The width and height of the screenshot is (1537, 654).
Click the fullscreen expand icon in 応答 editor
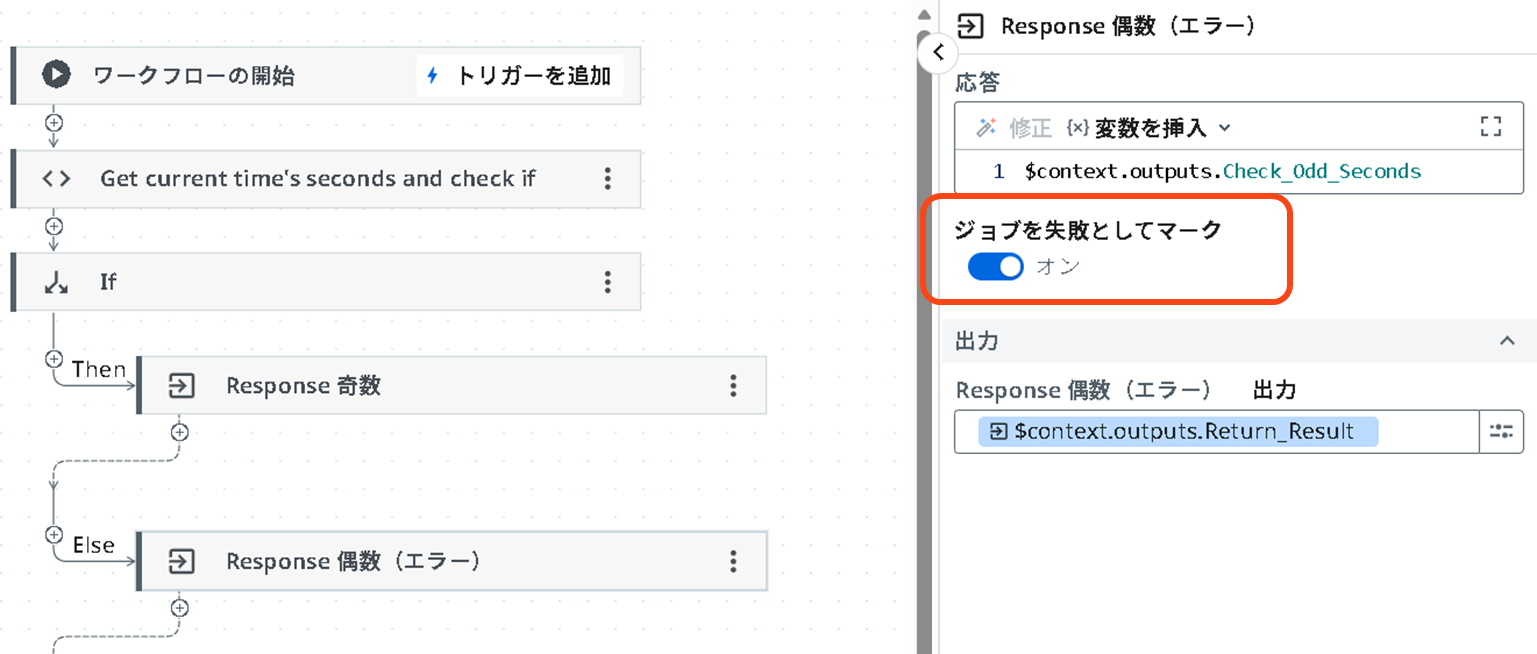coord(1490,127)
